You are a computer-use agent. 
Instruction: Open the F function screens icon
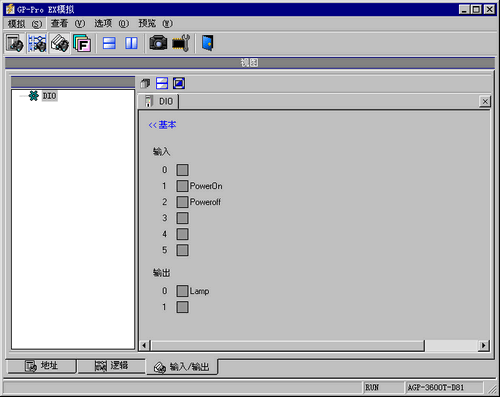(82, 43)
